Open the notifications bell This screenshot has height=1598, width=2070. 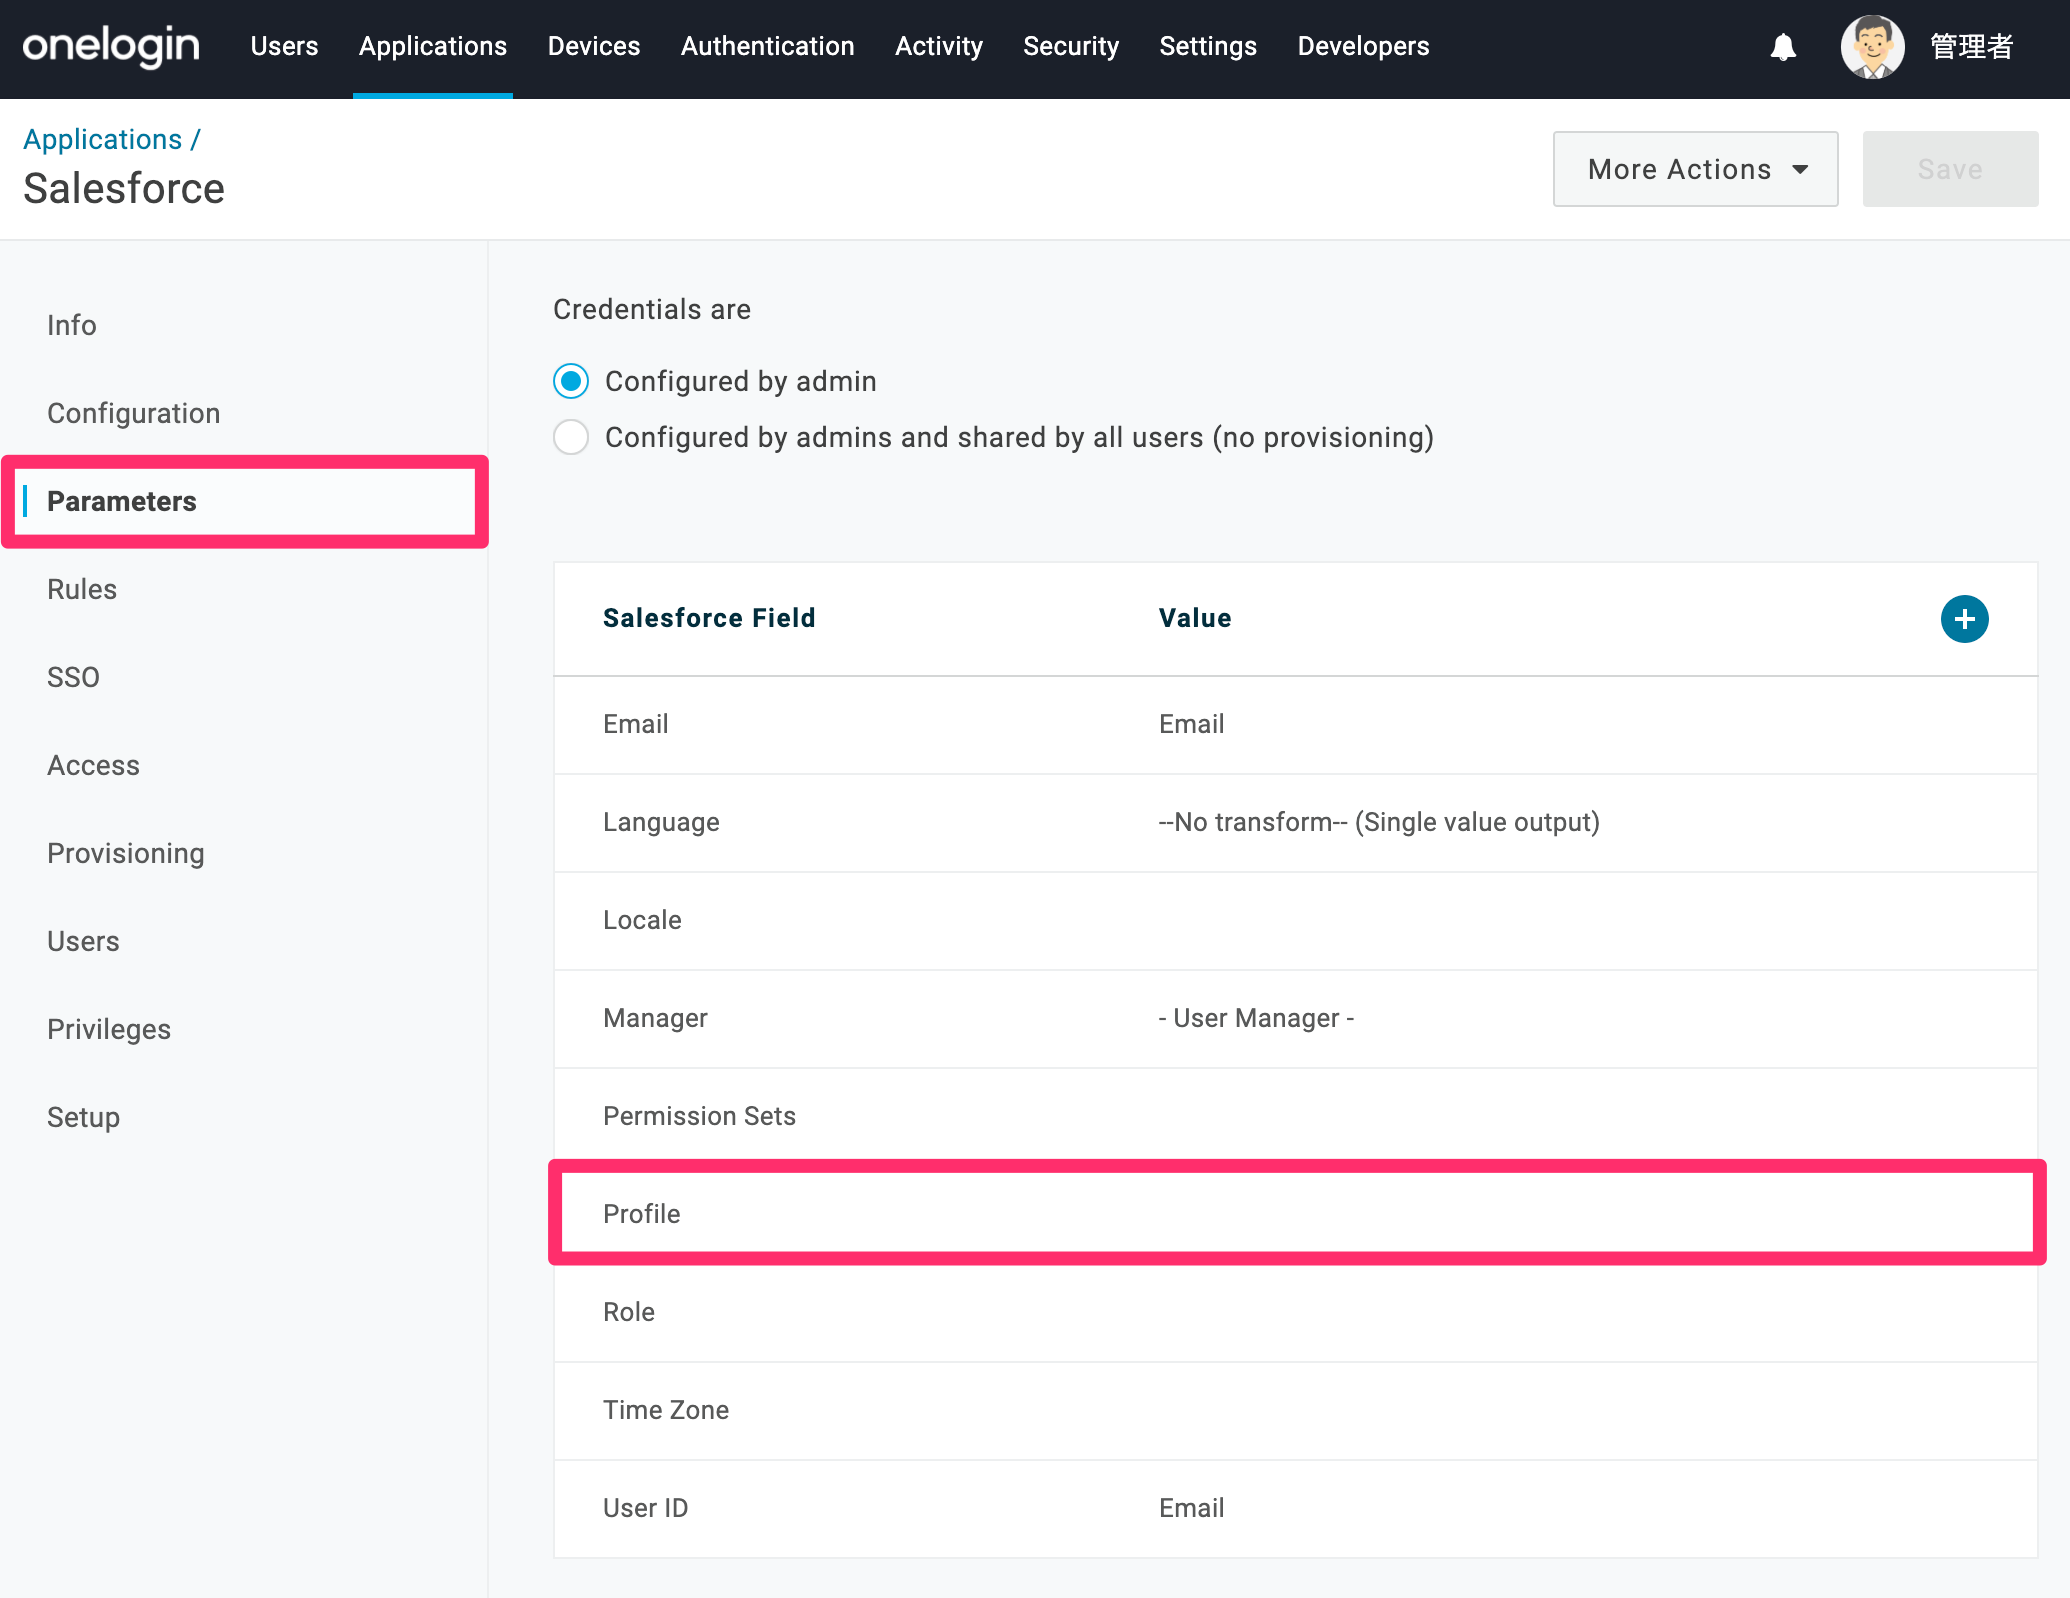pyautogui.click(x=1783, y=47)
